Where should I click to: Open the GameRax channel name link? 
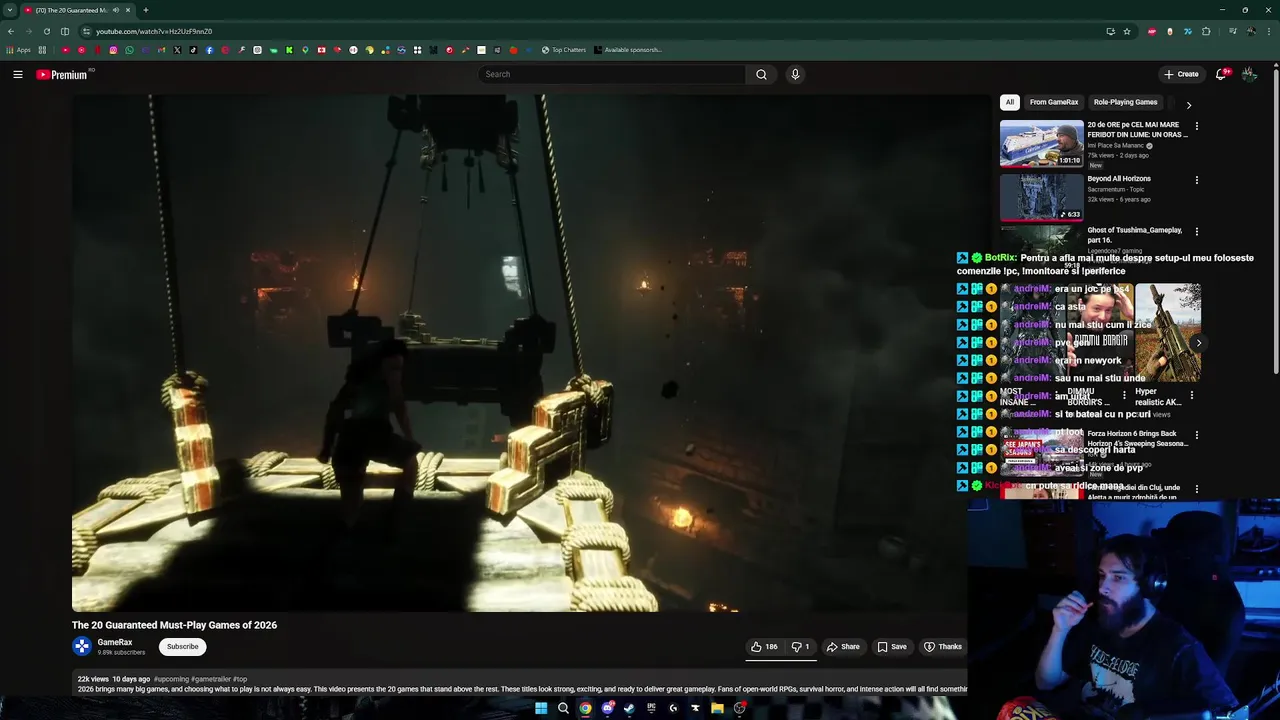coord(115,642)
